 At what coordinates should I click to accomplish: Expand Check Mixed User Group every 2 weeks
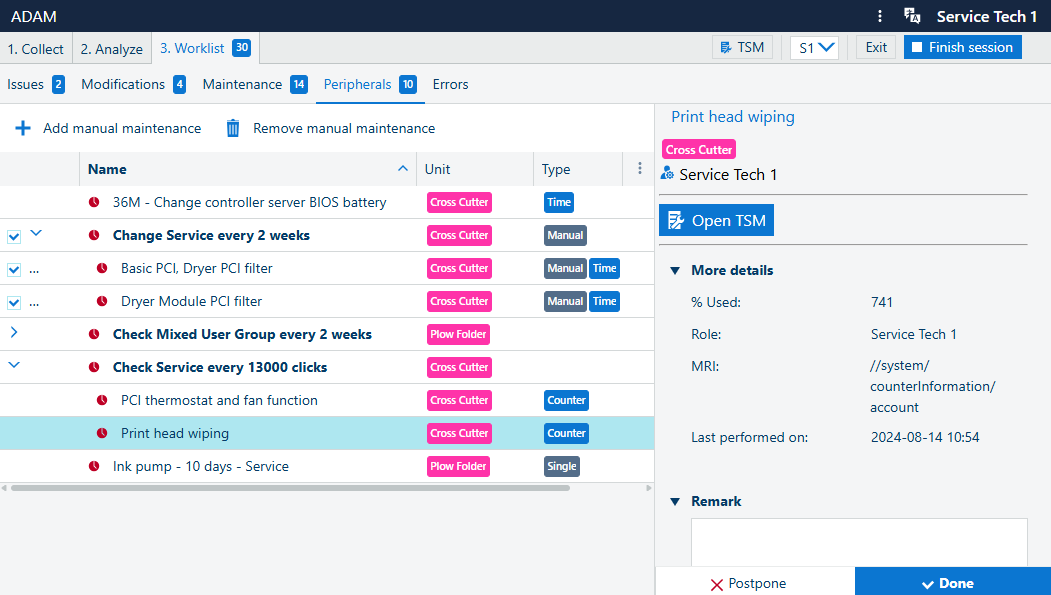(x=14, y=333)
